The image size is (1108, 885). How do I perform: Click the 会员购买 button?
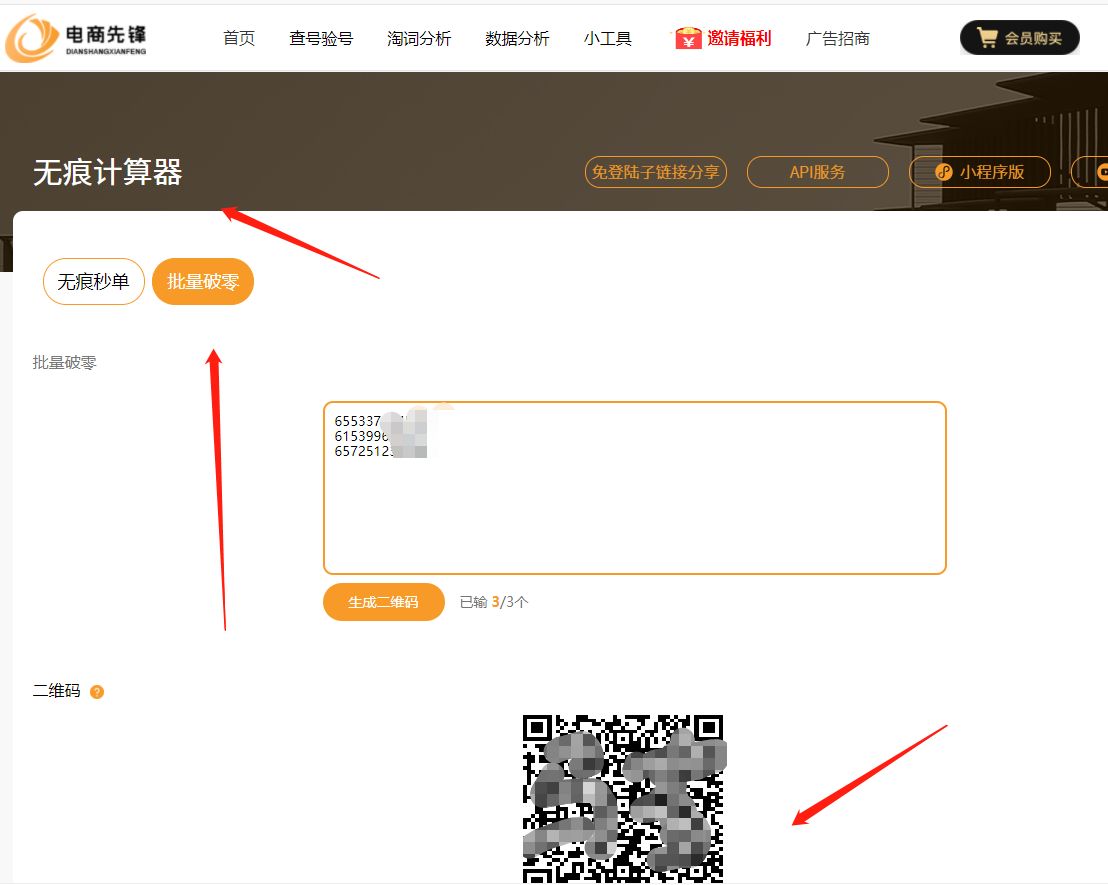click(x=1020, y=37)
